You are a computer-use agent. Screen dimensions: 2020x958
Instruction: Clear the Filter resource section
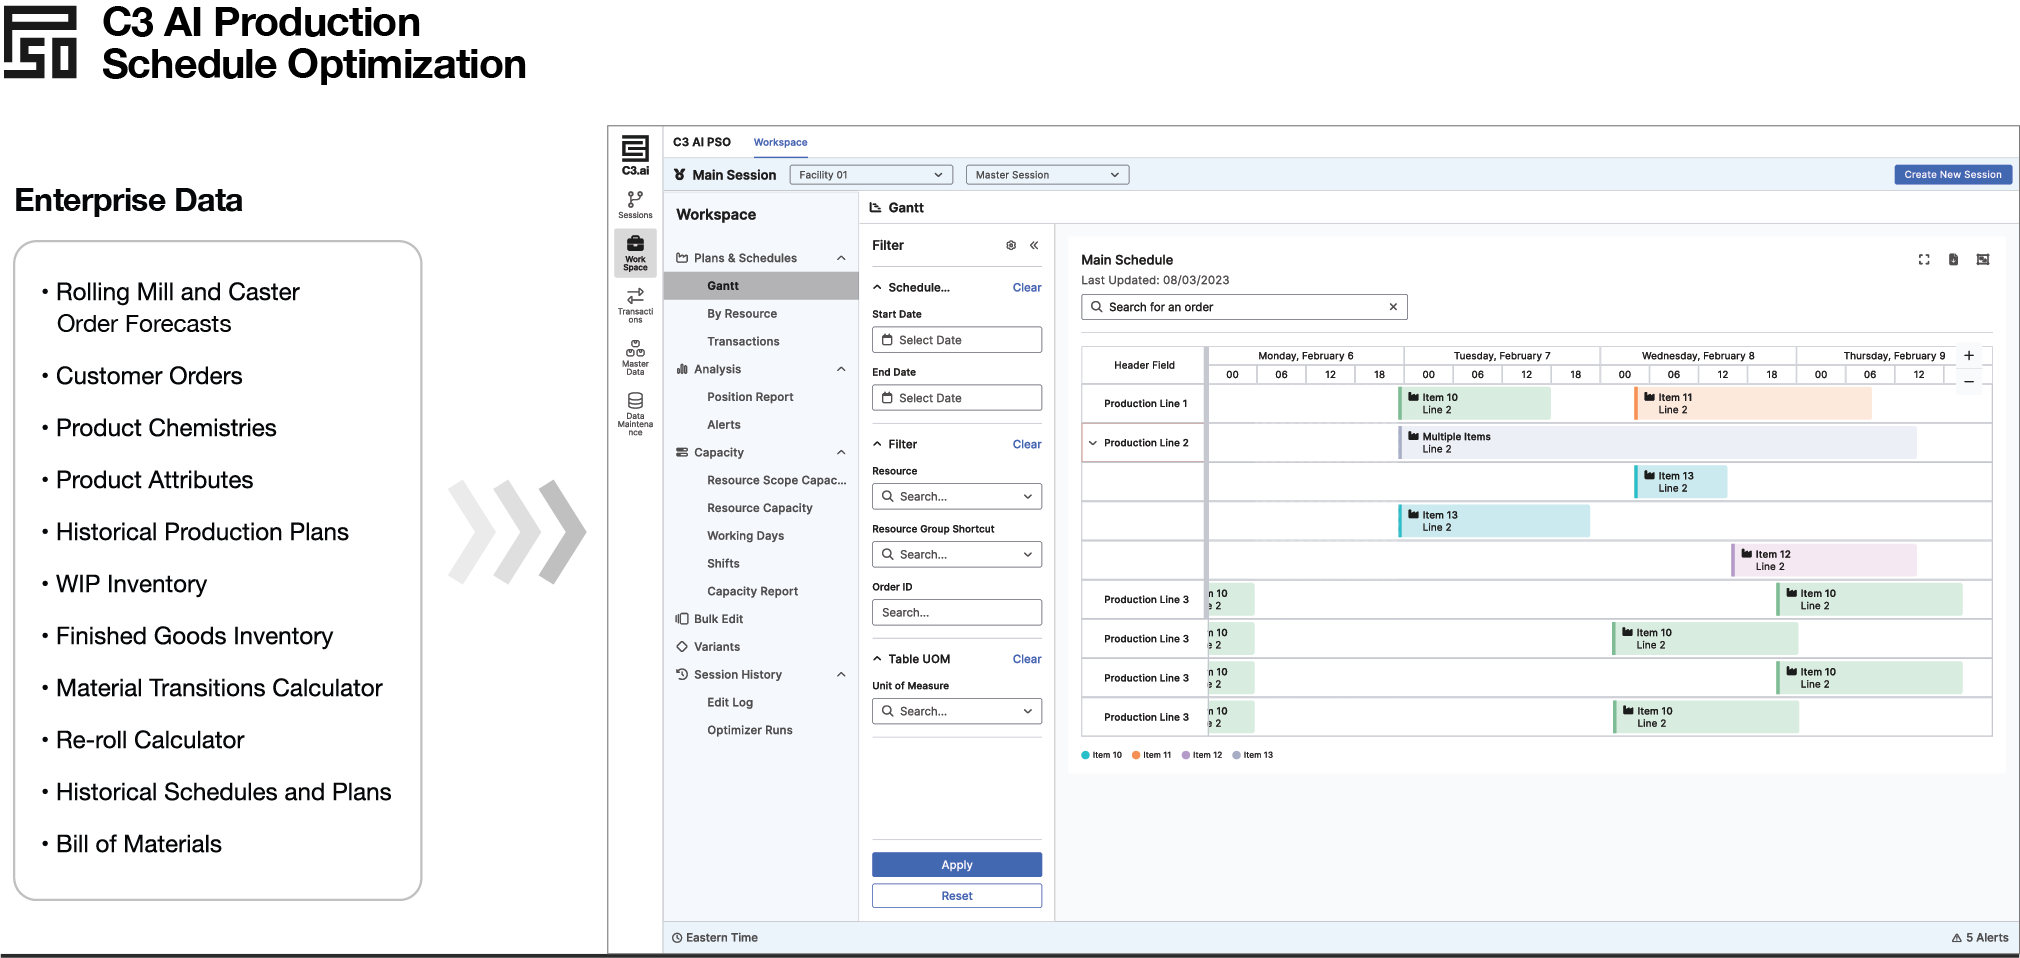(1027, 444)
